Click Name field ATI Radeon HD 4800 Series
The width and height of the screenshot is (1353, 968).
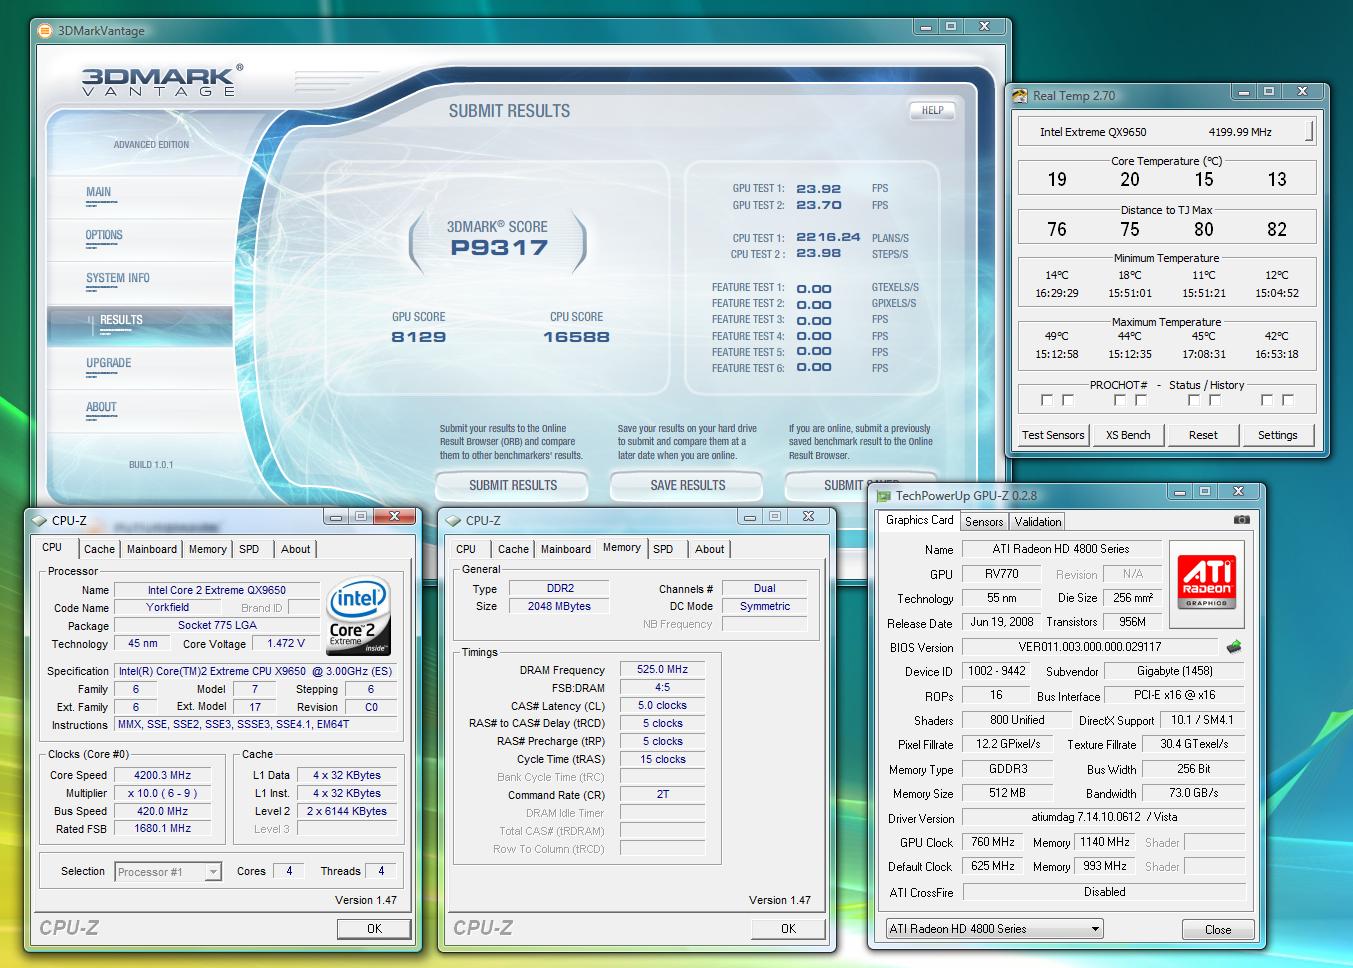click(x=1061, y=549)
